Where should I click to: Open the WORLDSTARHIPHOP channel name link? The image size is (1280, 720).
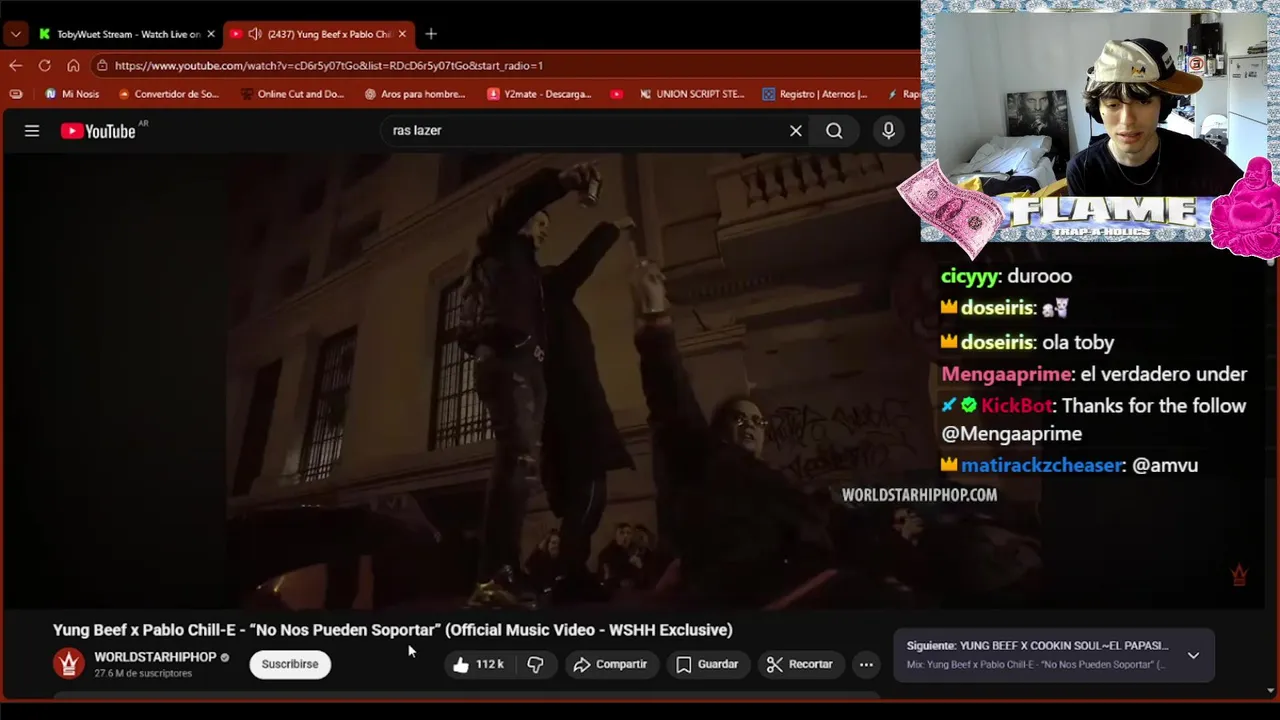[155, 657]
